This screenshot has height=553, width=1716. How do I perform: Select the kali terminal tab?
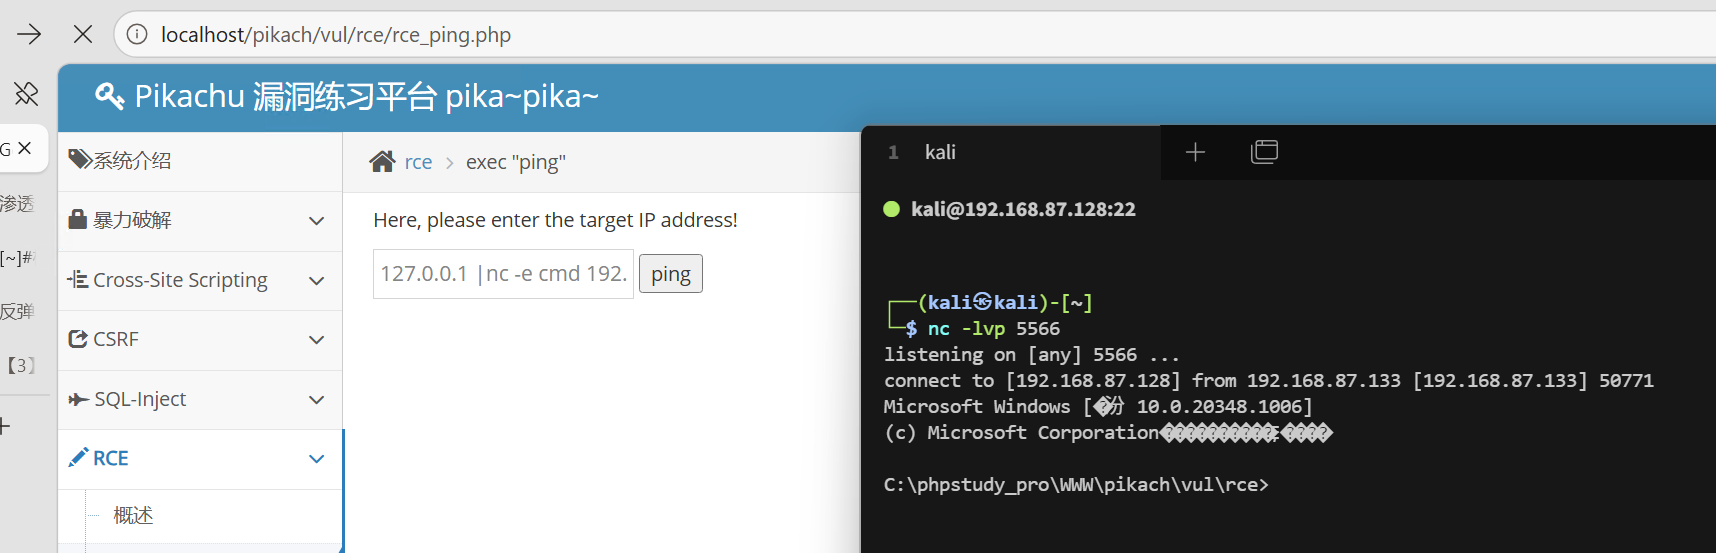(1011, 152)
